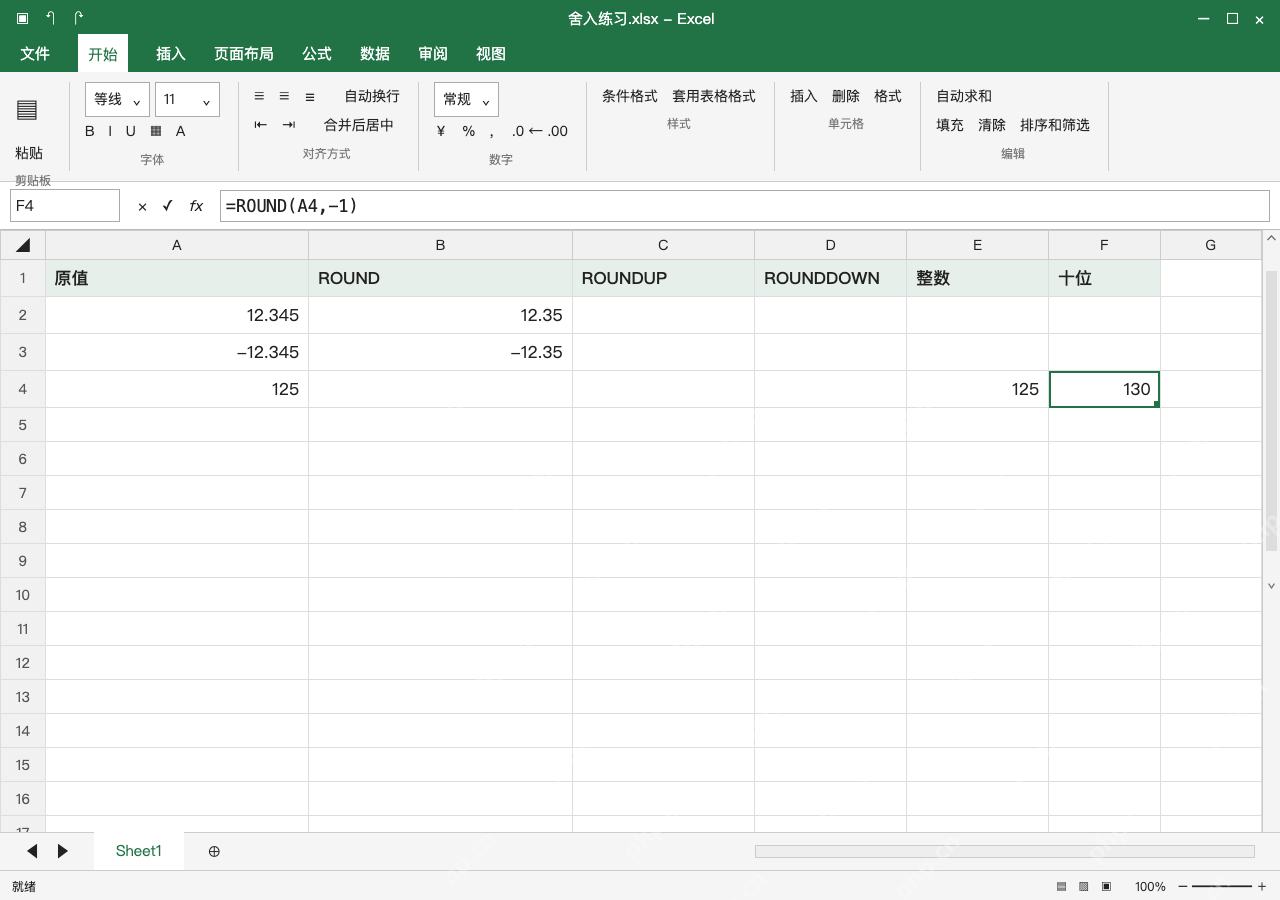This screenshot has width=1280, height=900.
Task: Open the 等线 font name dropdown
Action: click(x=118, y=99)
